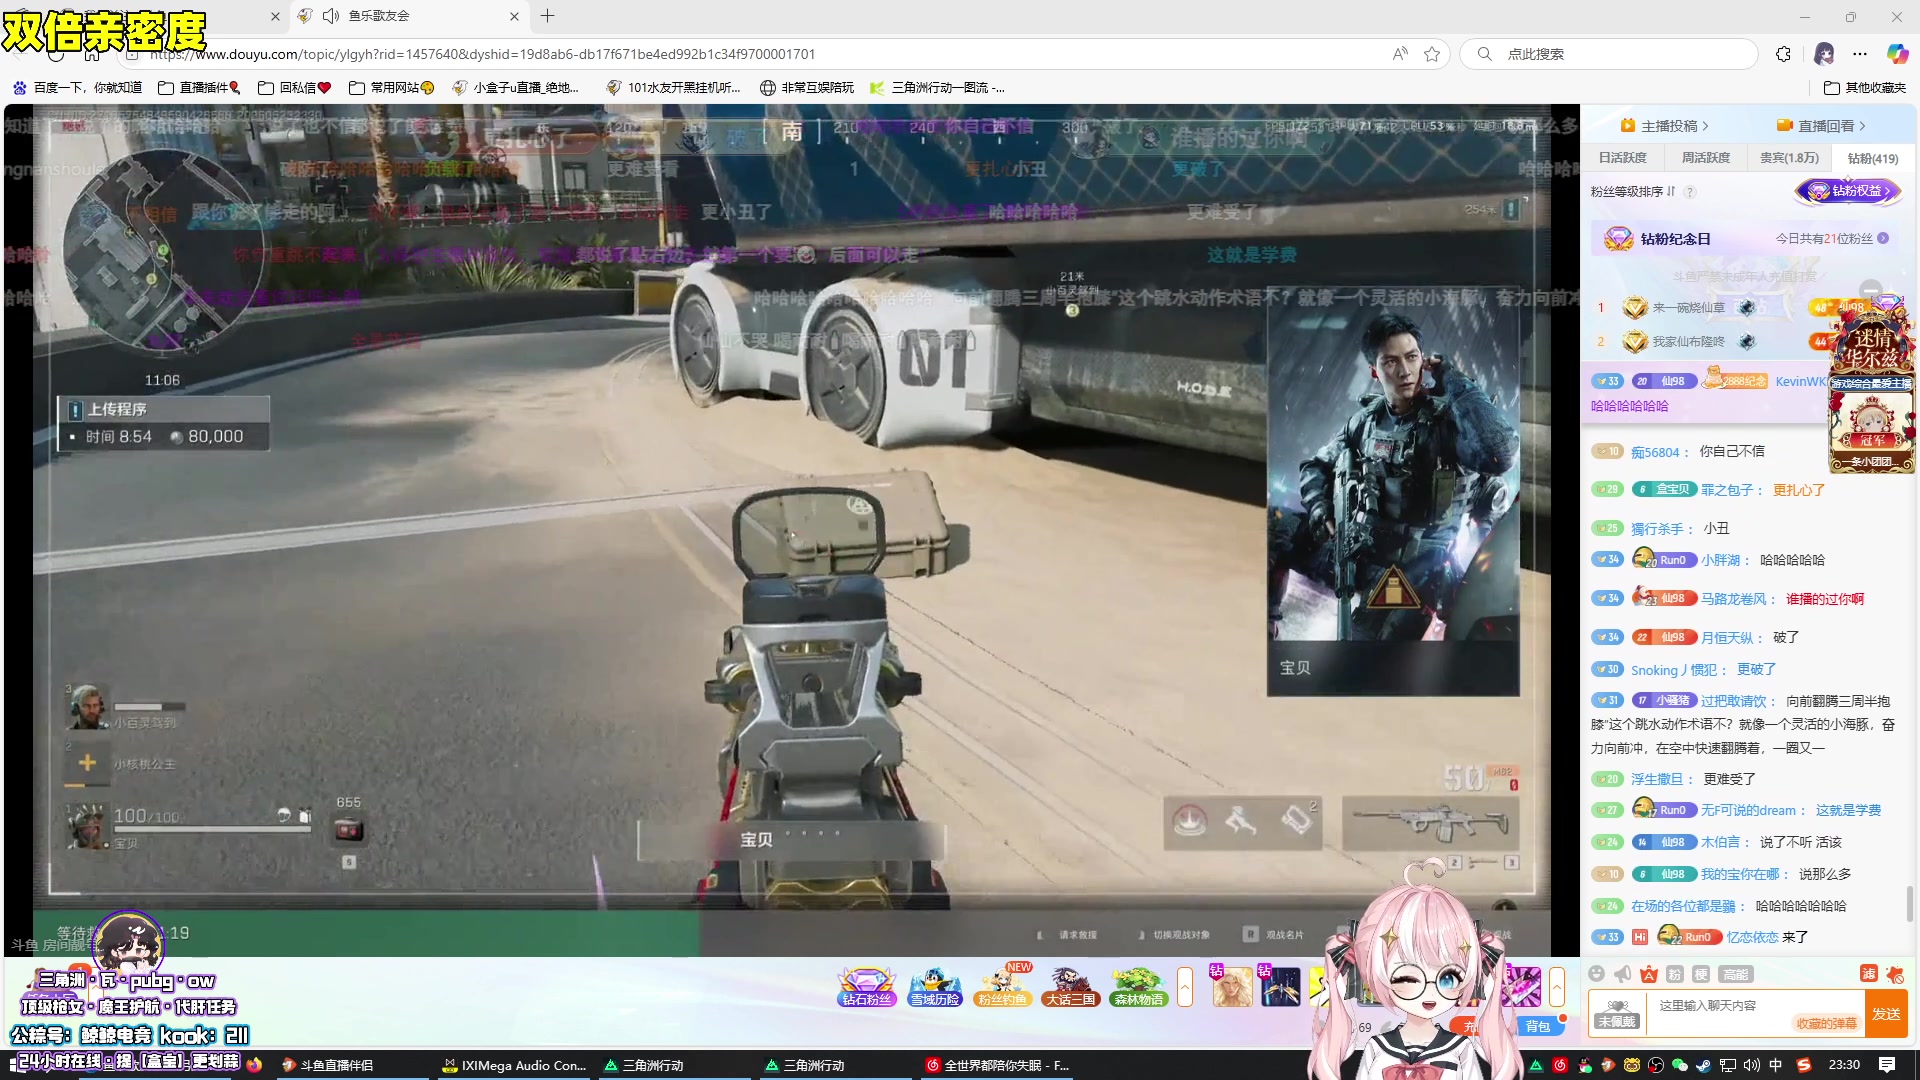The height and width of the screenshot is (1080, 1920).
Task: Toggle the red 滤 filter icon
Action: [1868, 974]
